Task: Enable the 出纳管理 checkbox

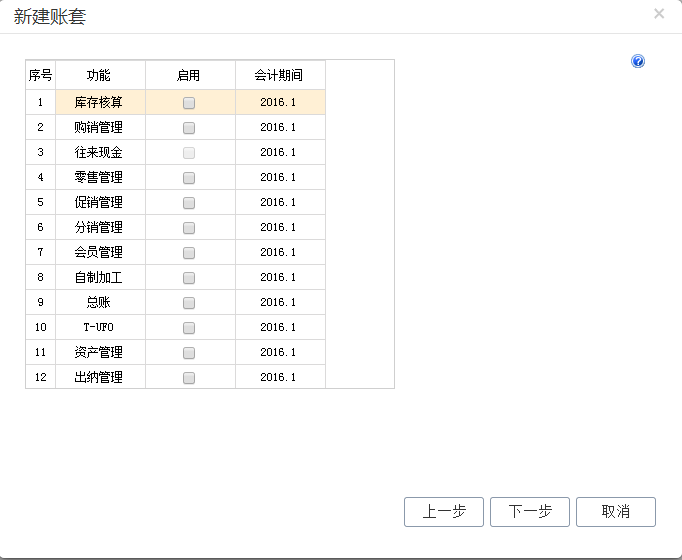Action: (x=189, y=378)
